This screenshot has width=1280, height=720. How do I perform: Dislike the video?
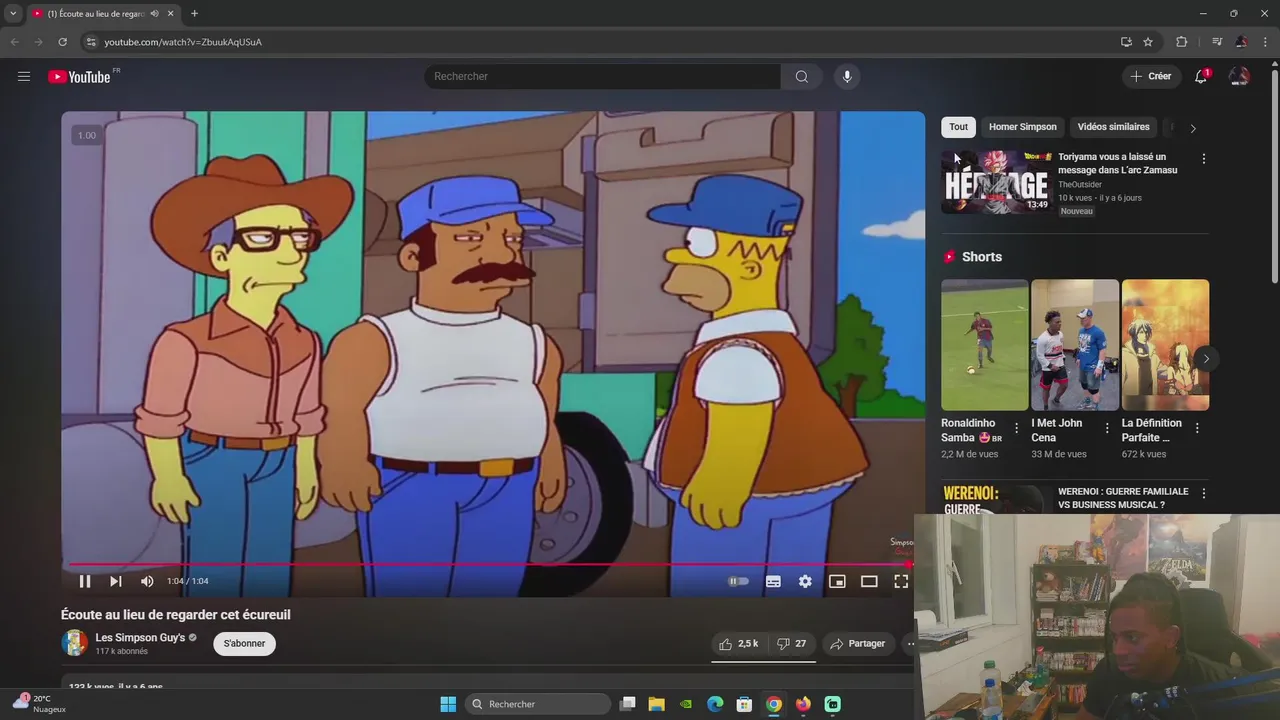(792, 643)
